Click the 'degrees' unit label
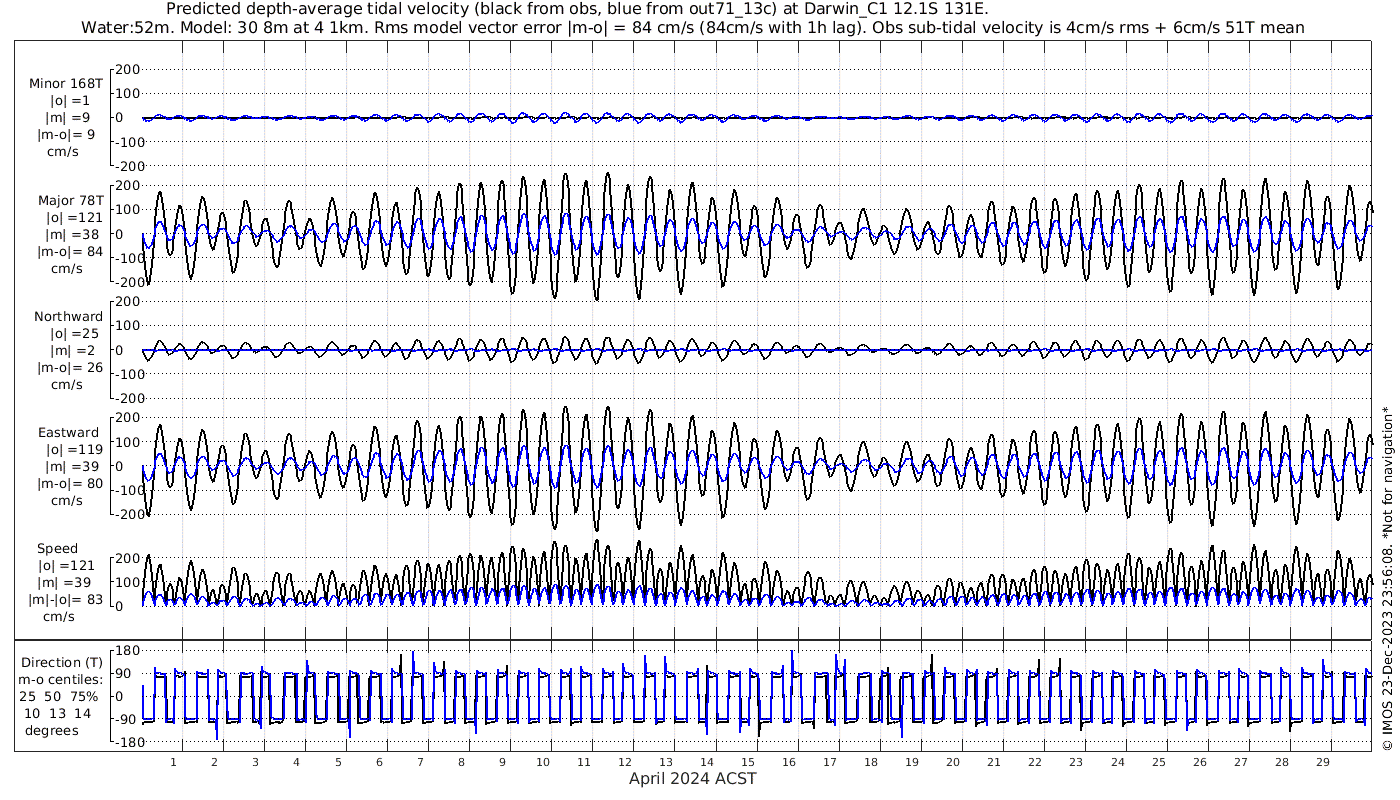1400x800 pixels. click(52, 731)
